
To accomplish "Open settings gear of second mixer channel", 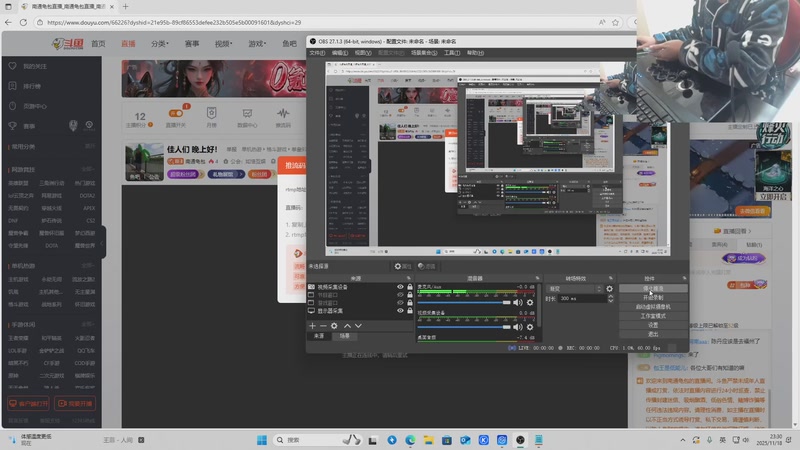I will point(530,327).
